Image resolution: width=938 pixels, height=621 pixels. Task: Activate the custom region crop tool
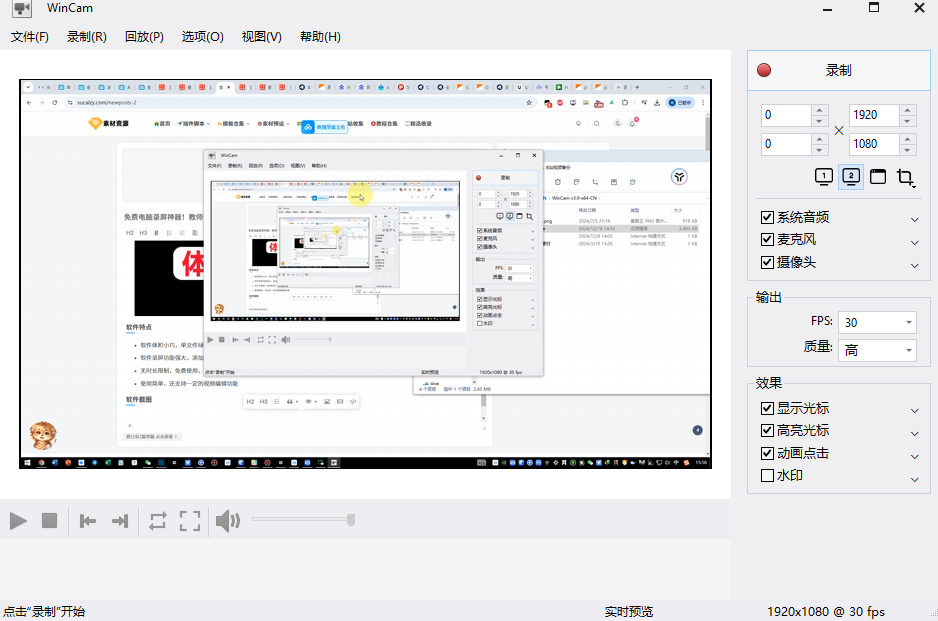tap(906, 176)
